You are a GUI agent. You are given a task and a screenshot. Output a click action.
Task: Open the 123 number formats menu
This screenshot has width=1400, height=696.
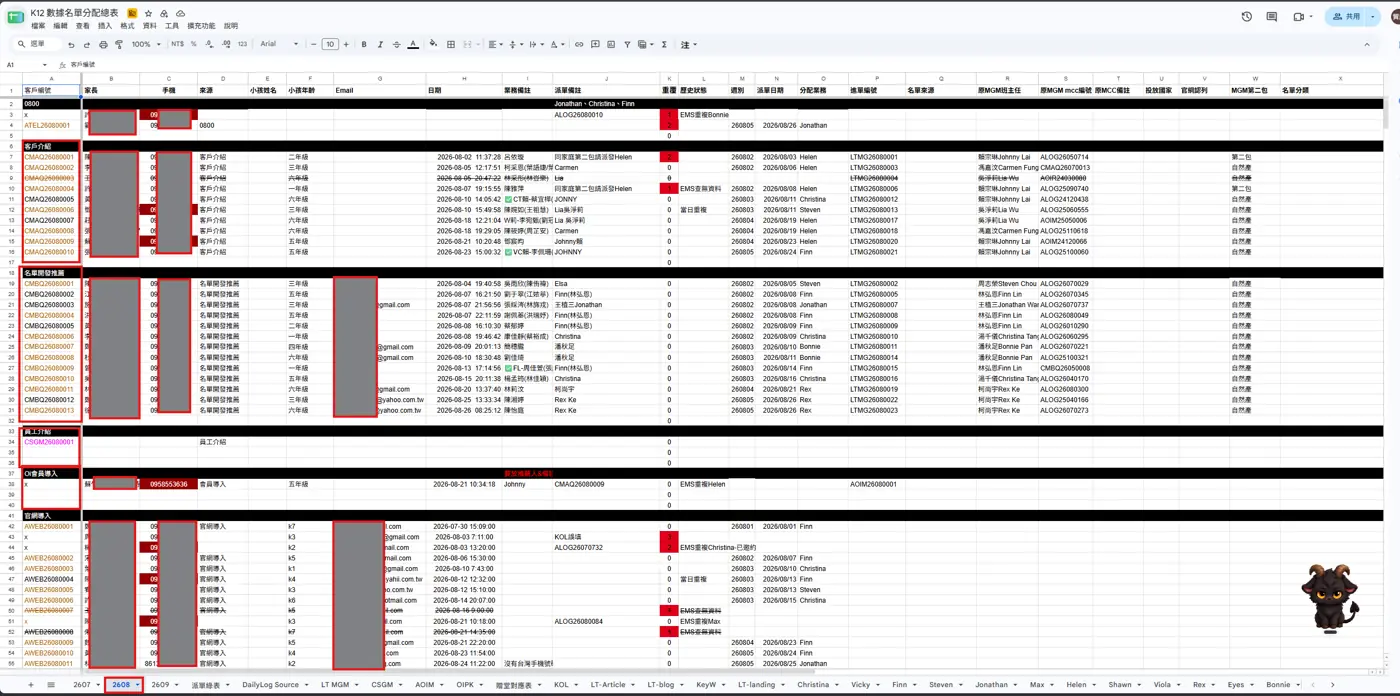pos(242,44)
